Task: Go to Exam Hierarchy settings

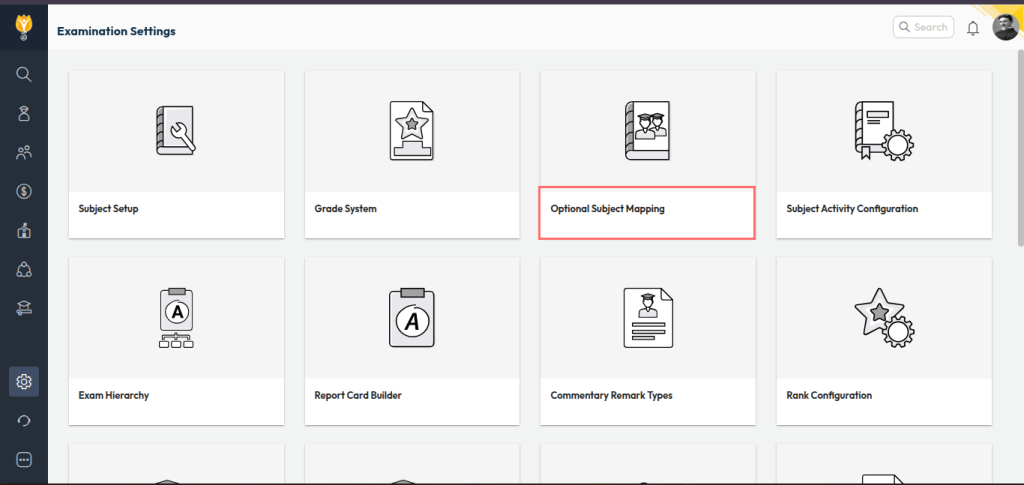Action: pyautogui.click(x=176, y=340)
